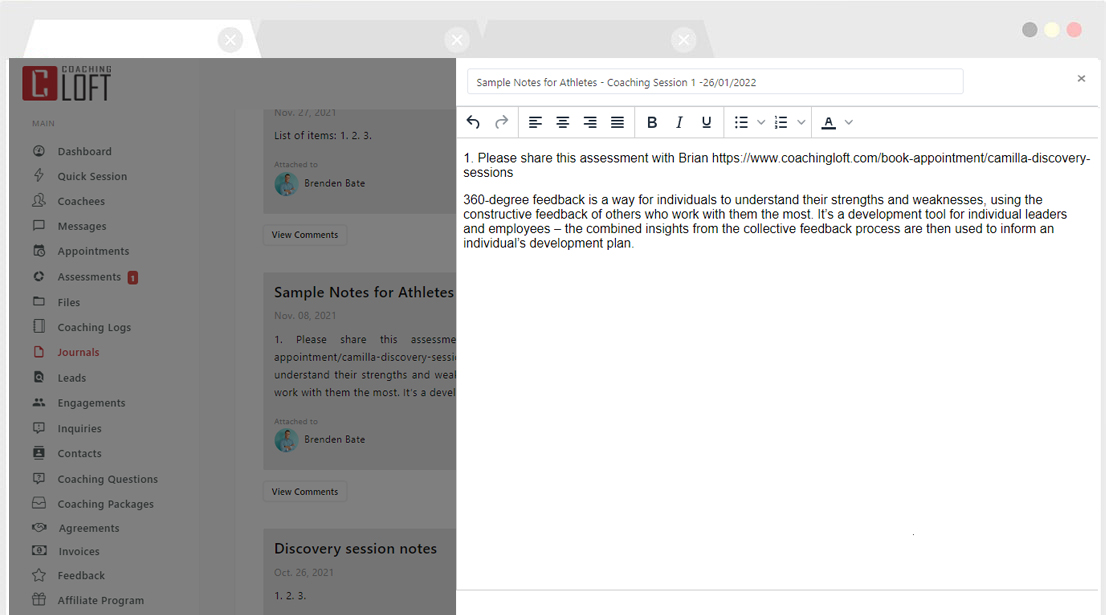
Task: Toggle italic formatting
Action: coord(679,122)
